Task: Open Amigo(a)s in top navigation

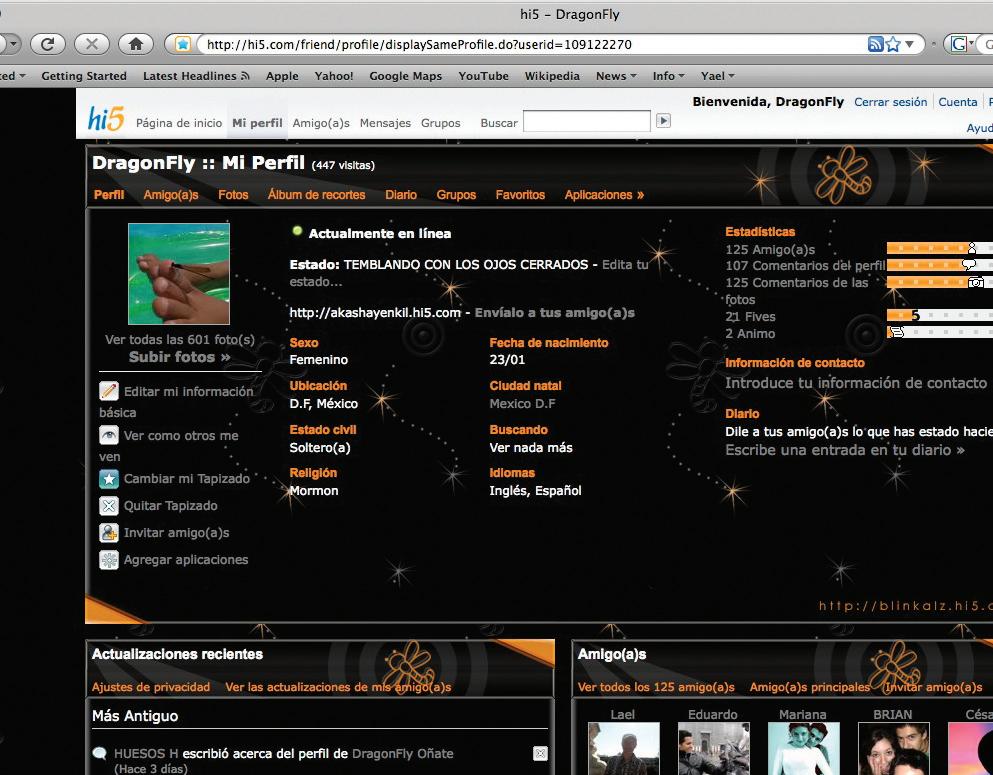Action: click(x=321, y=123)
